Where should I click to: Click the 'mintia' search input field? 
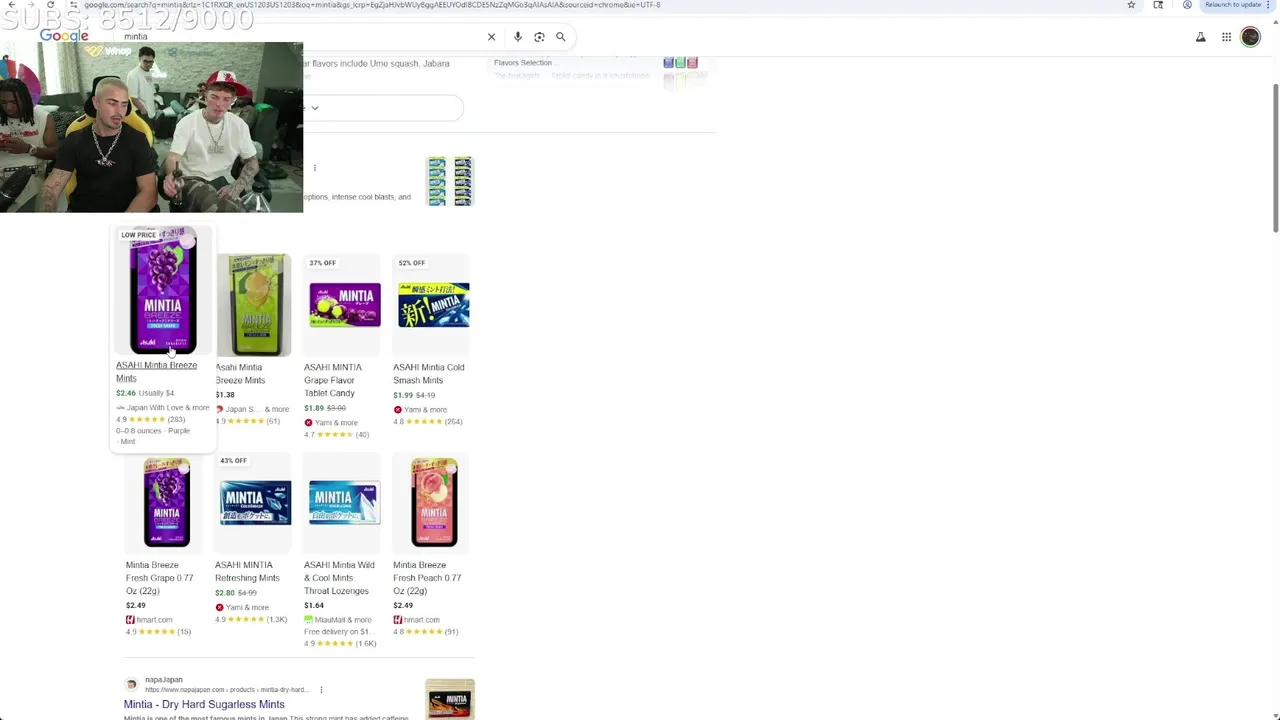pyautogui.click(x=300, y=37)
